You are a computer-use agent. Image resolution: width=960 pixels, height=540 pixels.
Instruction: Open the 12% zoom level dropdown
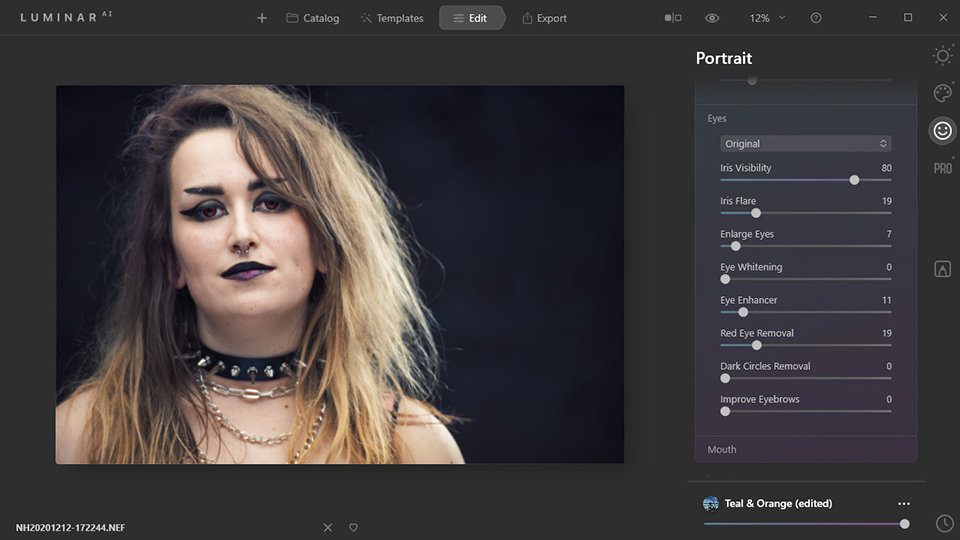coord(767,18)
